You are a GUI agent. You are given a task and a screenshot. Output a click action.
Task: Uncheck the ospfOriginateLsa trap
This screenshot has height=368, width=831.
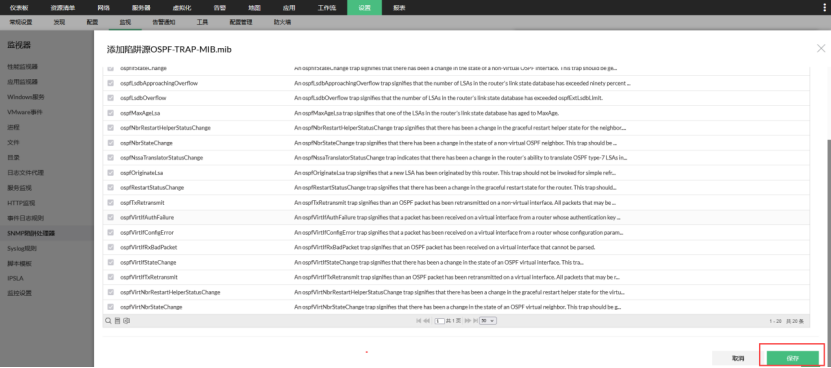tap(111, 173)
